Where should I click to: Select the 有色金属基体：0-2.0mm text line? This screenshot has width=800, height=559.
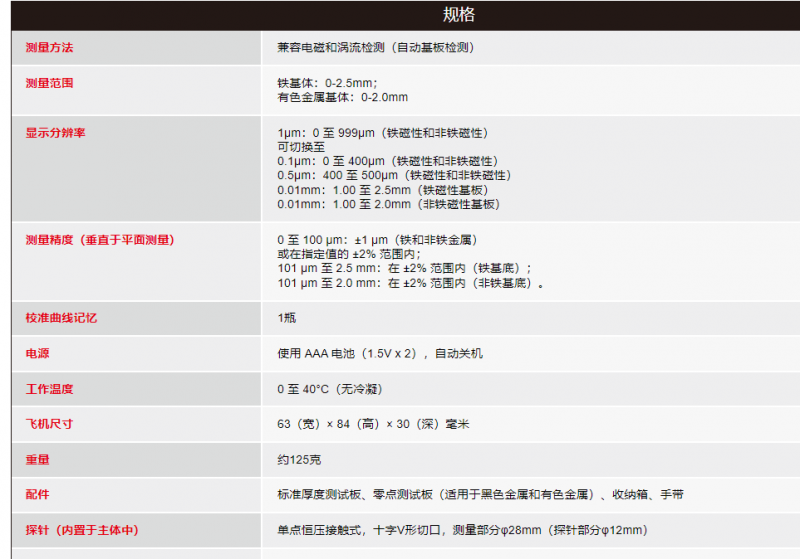coord(342,98)
